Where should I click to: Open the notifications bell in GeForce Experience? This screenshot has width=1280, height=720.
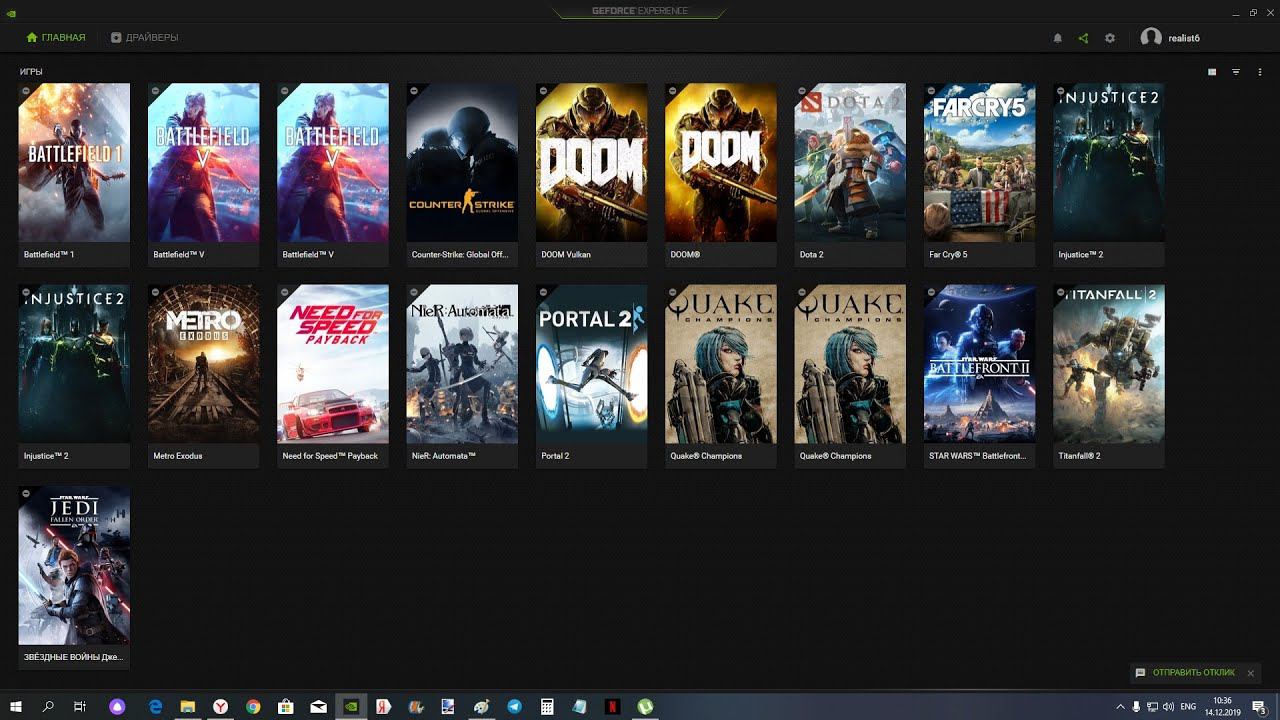tap(1058, 38)
